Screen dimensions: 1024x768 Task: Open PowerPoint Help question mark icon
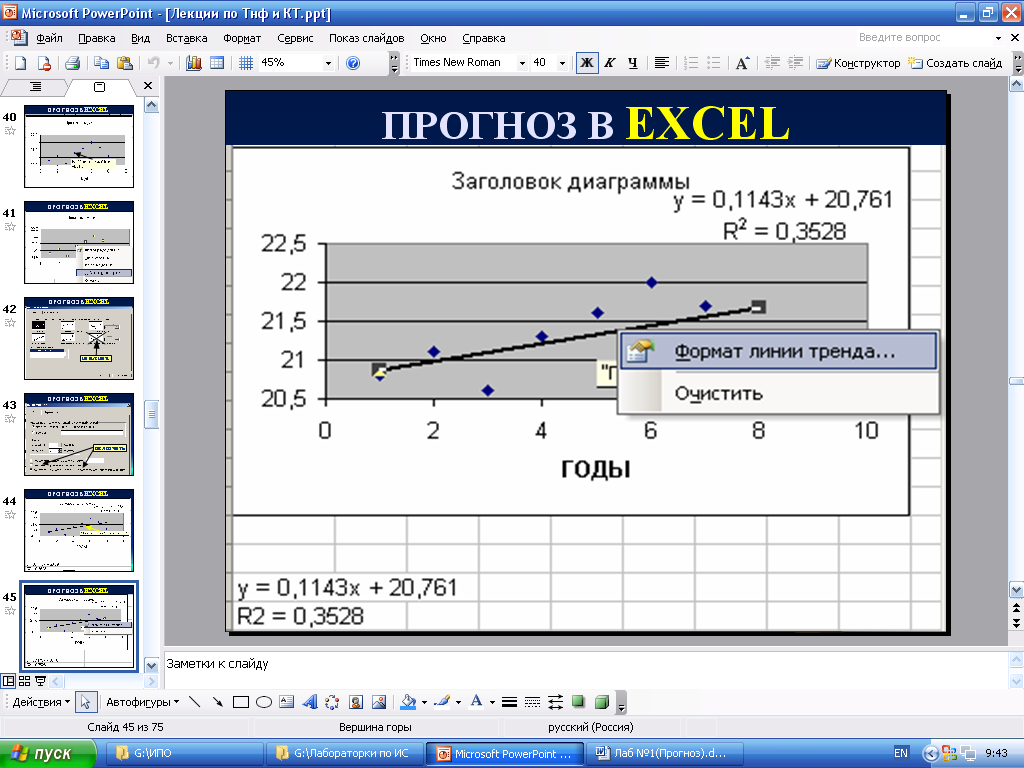tap(353, 63)
